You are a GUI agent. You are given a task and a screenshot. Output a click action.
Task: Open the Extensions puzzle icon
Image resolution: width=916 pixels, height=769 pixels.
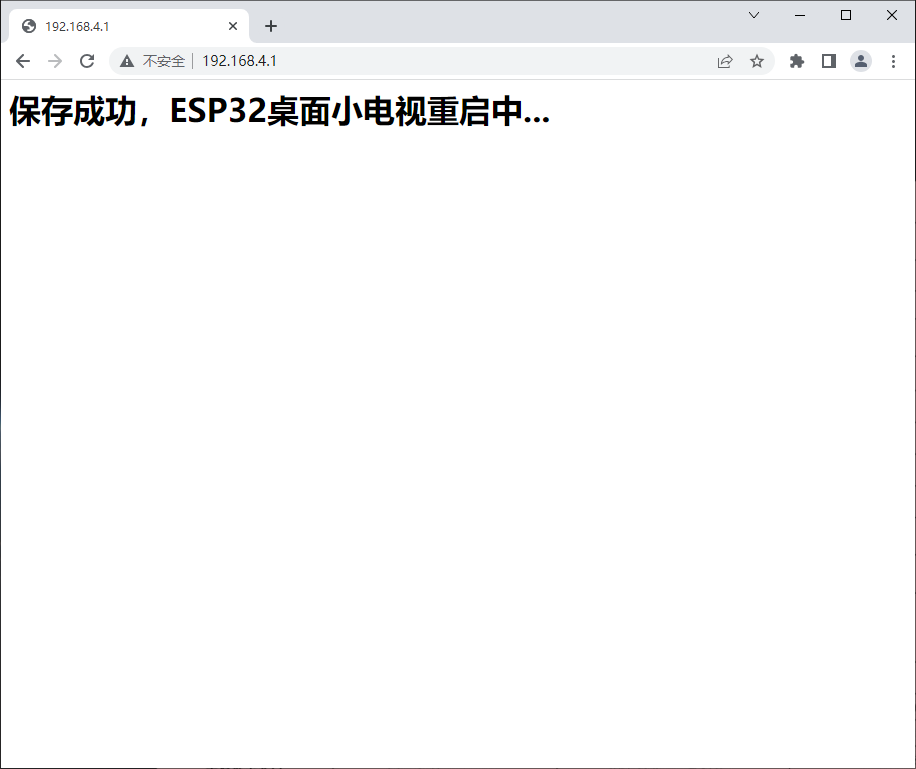pos(797,61)
